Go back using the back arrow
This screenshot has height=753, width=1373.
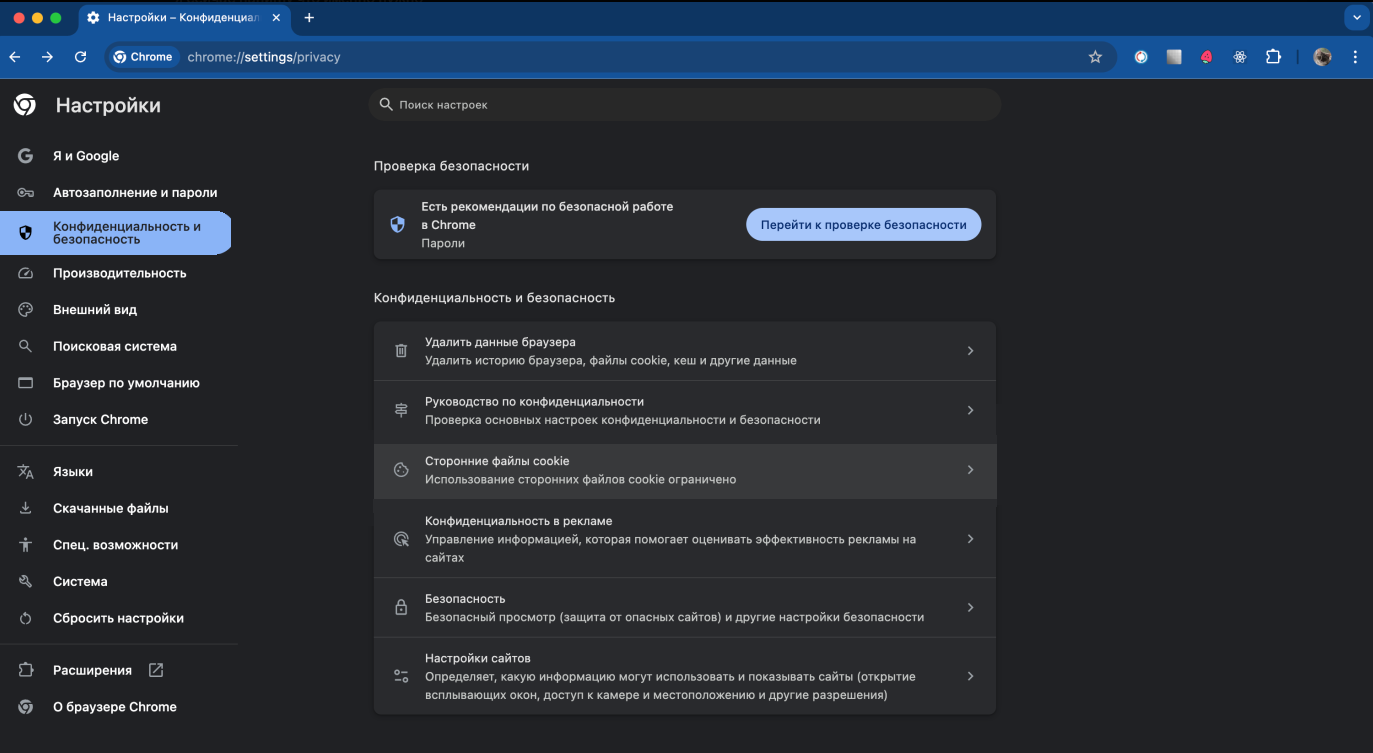(x=15, y=57)
